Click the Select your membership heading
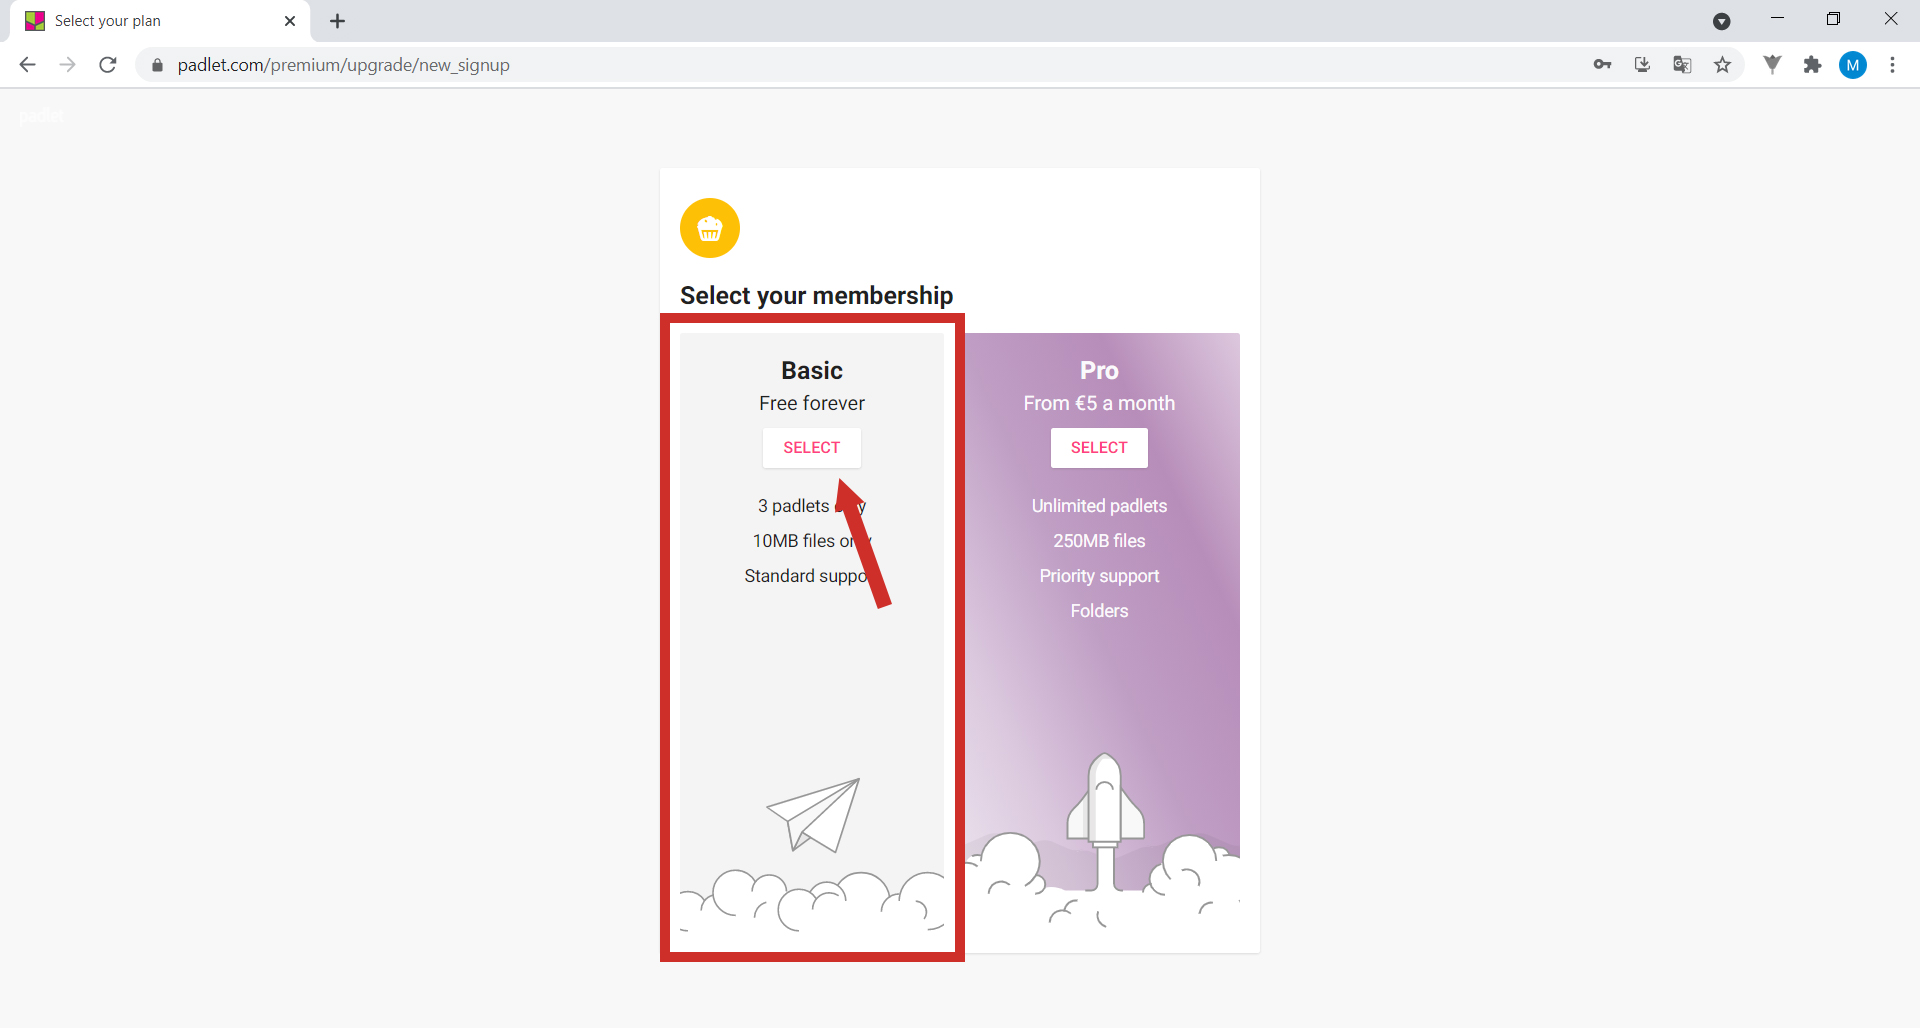Image resolution: width=1920 pixels, height=1028 pixels. [816, 296]
